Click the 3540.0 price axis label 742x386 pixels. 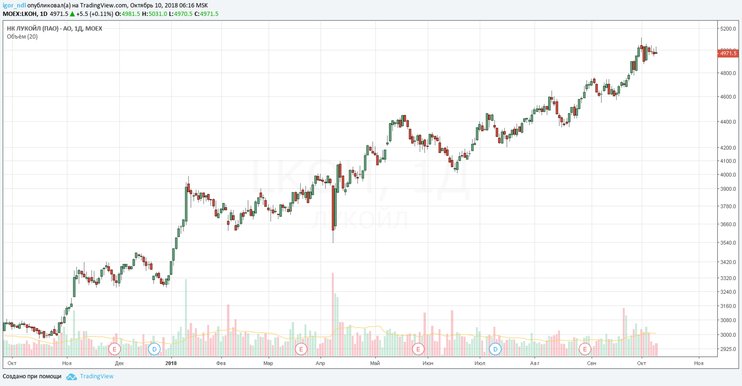pyautogui.click(x=729, y=243)
